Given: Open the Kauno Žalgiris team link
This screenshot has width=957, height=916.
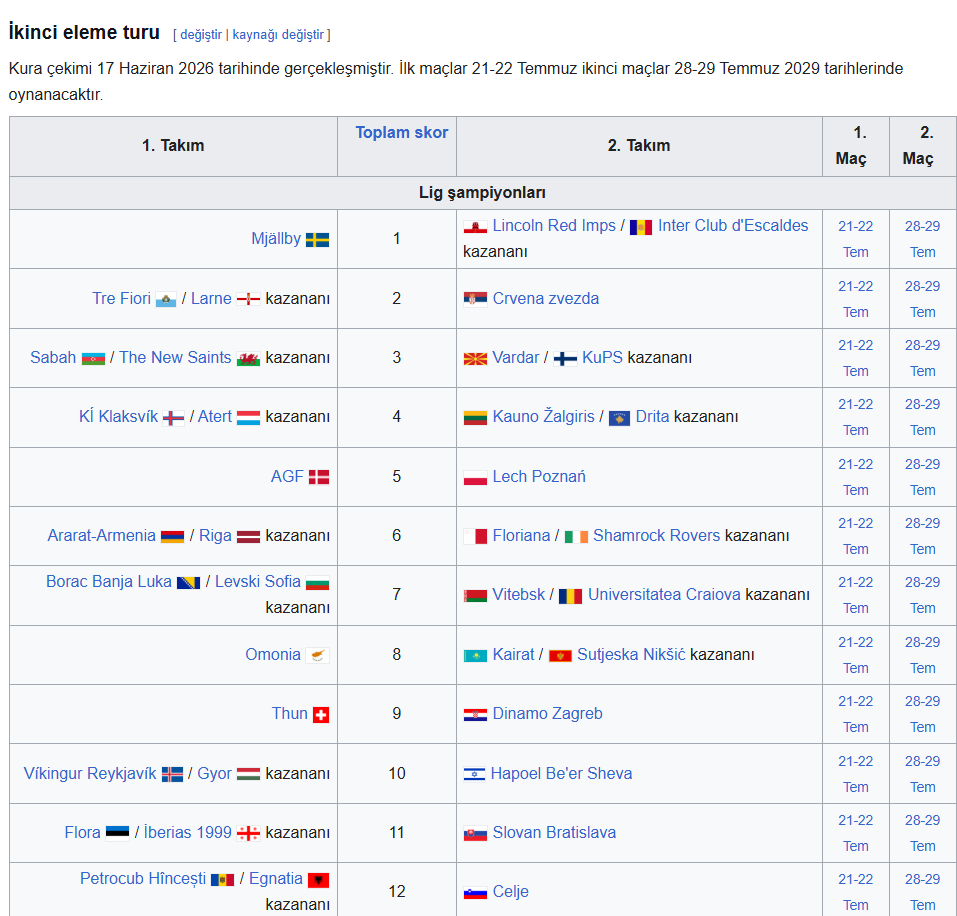Looking at the screenshot, I should (x=543, y=417).
